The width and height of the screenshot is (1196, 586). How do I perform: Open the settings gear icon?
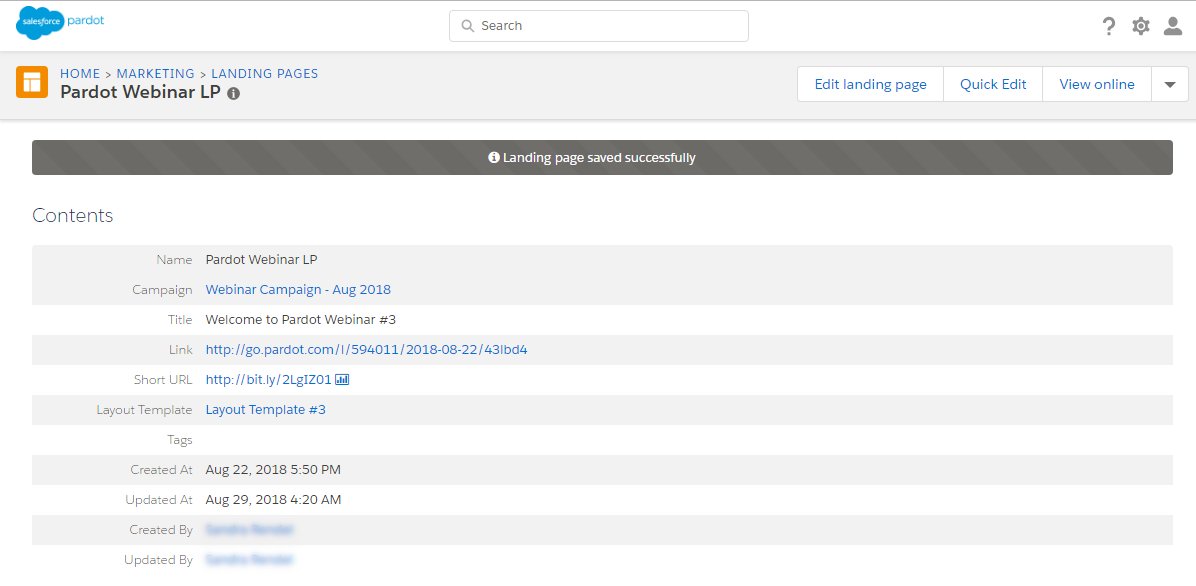(x=1140, y=26)
